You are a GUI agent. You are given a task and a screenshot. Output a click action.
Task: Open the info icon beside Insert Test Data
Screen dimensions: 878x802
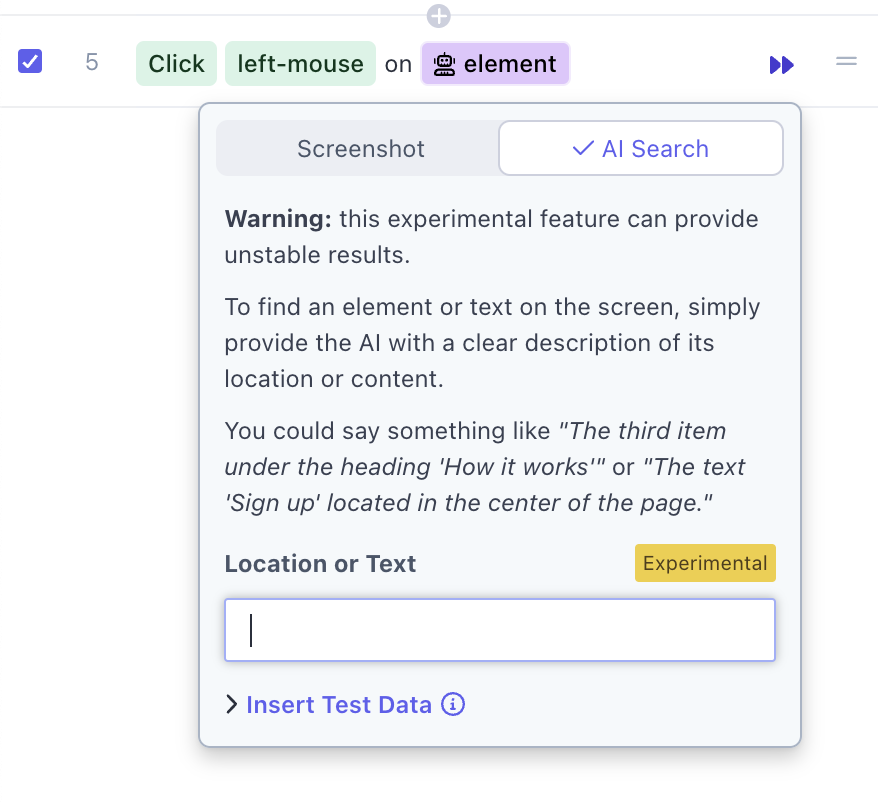(x=453, y=705)
